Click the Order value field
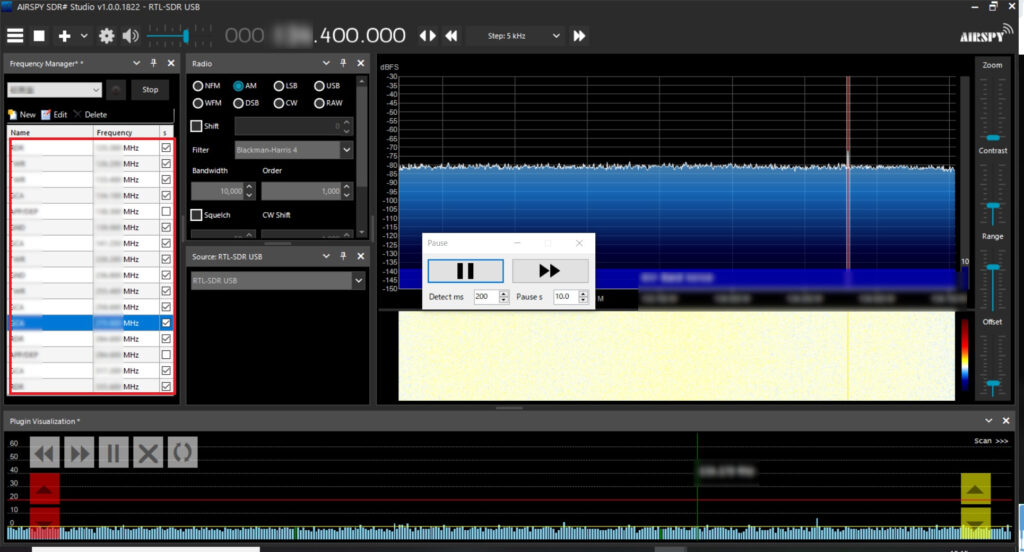The height and width of the screenshot is (552, 1024). pyautogui.click(x=301, y=191)
